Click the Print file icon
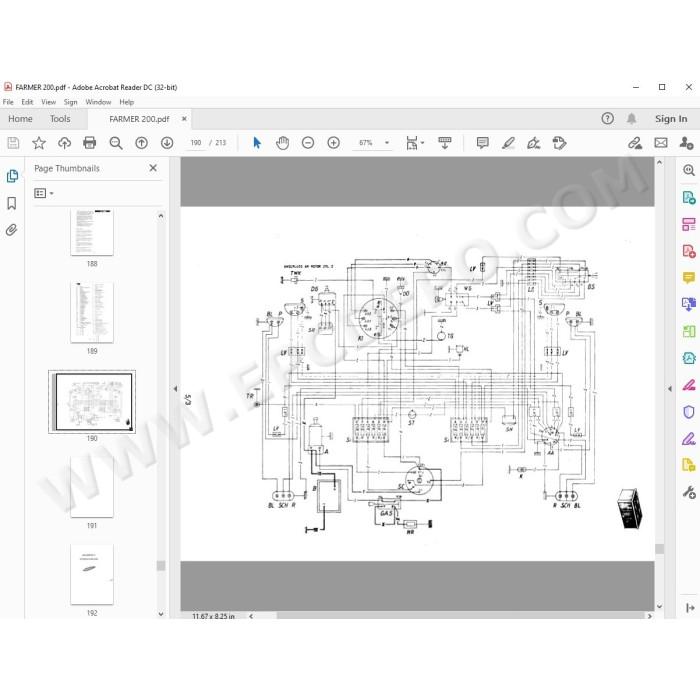The width and height of the screenshot is (700, 700). coord(90,143)
